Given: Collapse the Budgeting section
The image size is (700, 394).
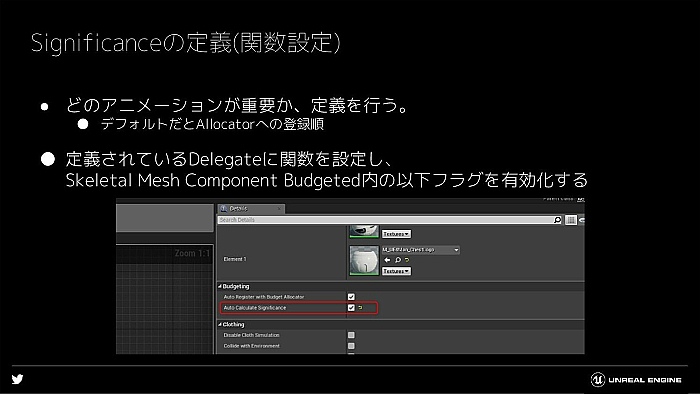Looking at the screenshot, I should tap(220, 286).
